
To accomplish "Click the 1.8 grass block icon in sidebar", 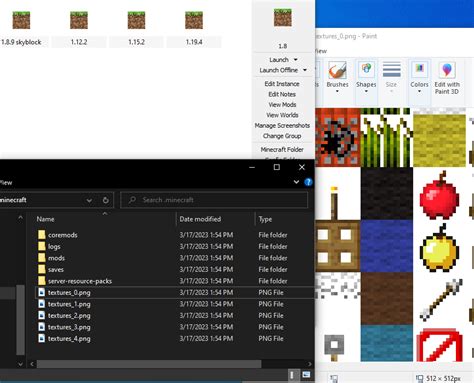I will (x=283, y=17).
